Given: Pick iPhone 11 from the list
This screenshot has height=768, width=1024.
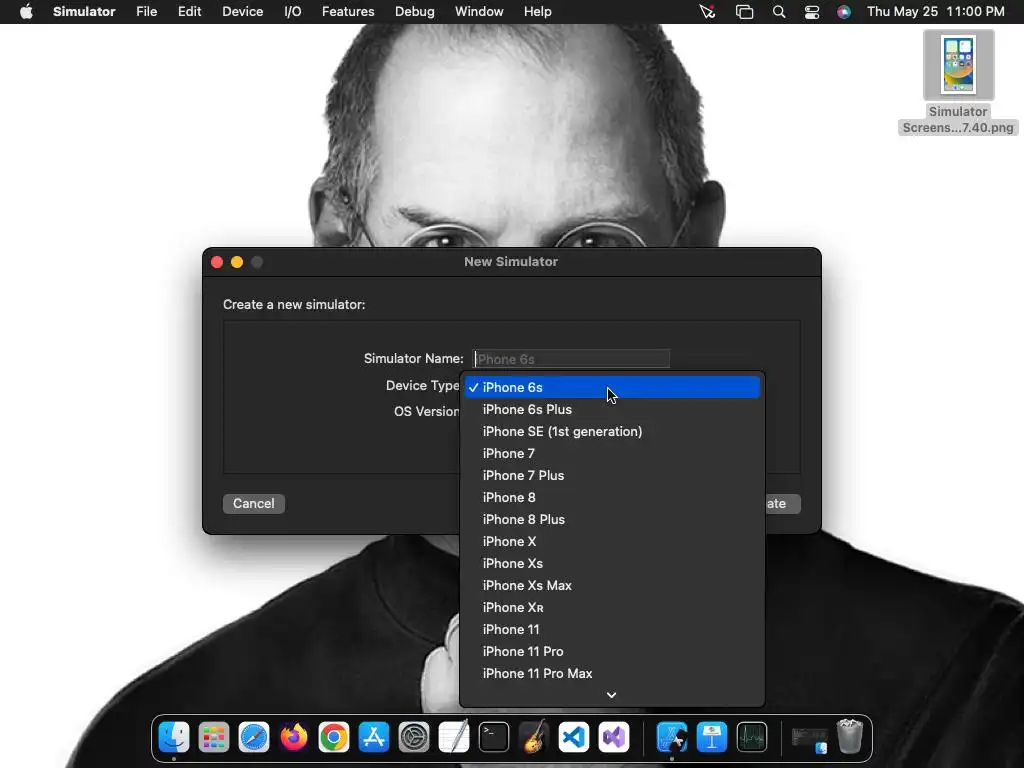Looking at the screenshot, I should [x=612, y=630].
